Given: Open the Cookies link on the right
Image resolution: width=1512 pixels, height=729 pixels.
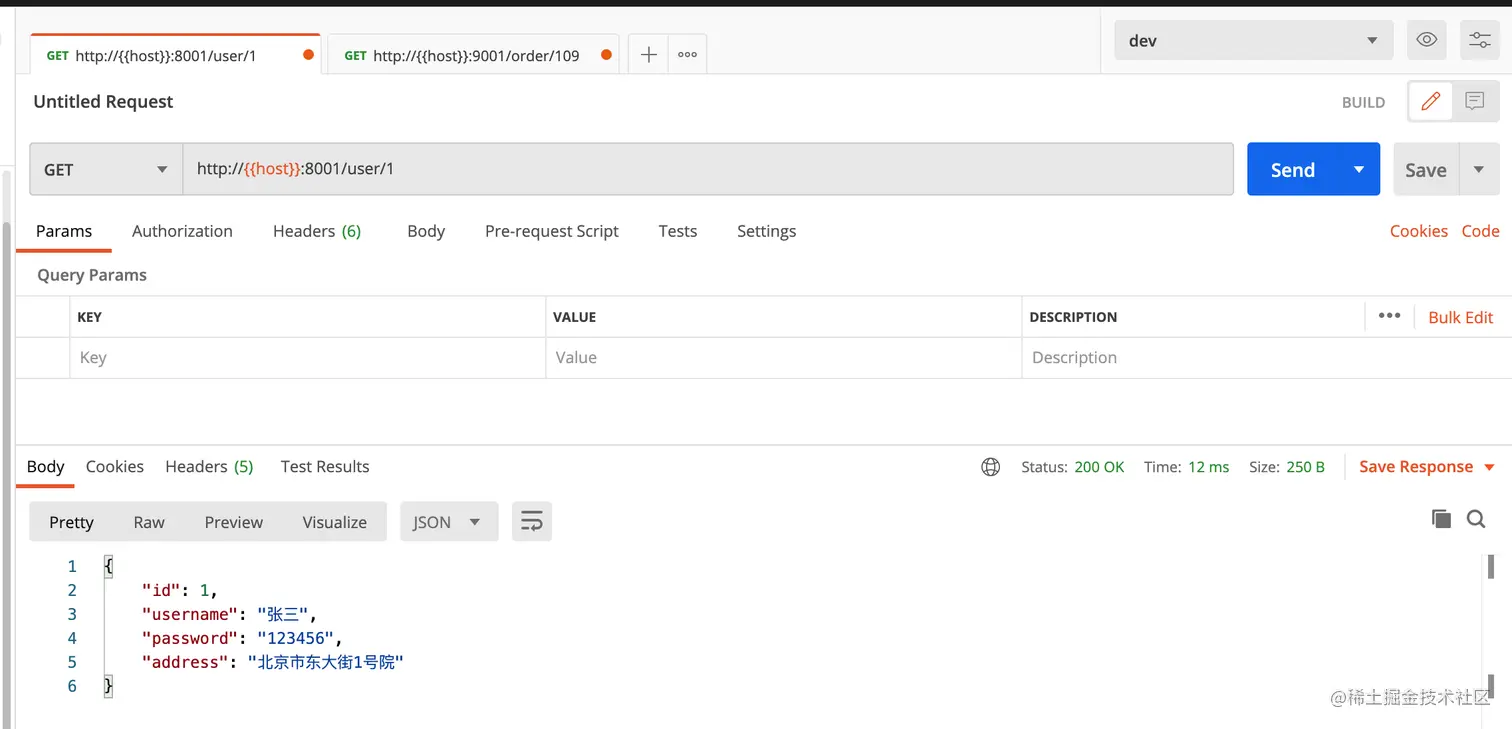Looking at the screenshot, I should pos(1419,231).
